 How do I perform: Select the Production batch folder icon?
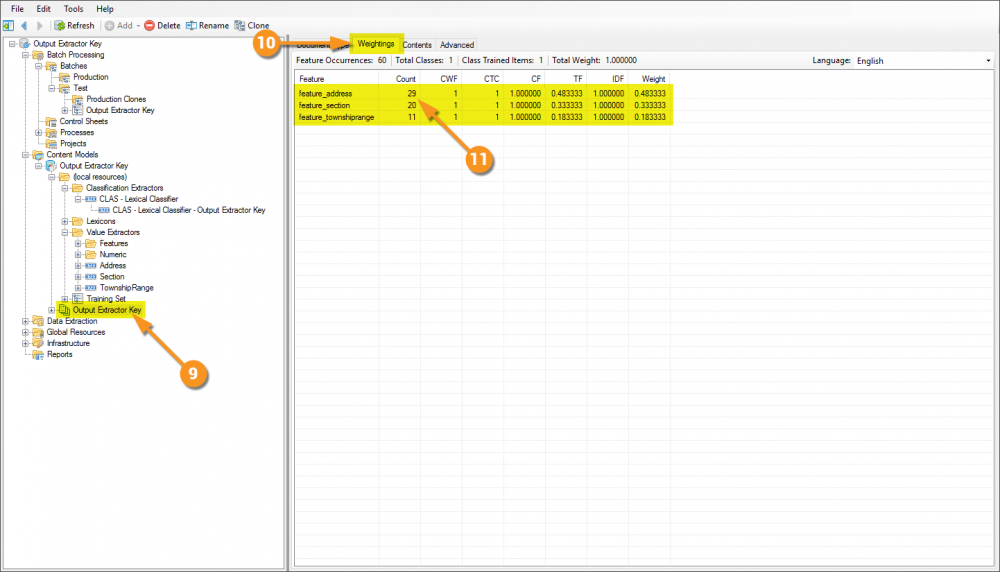point(64,77)
